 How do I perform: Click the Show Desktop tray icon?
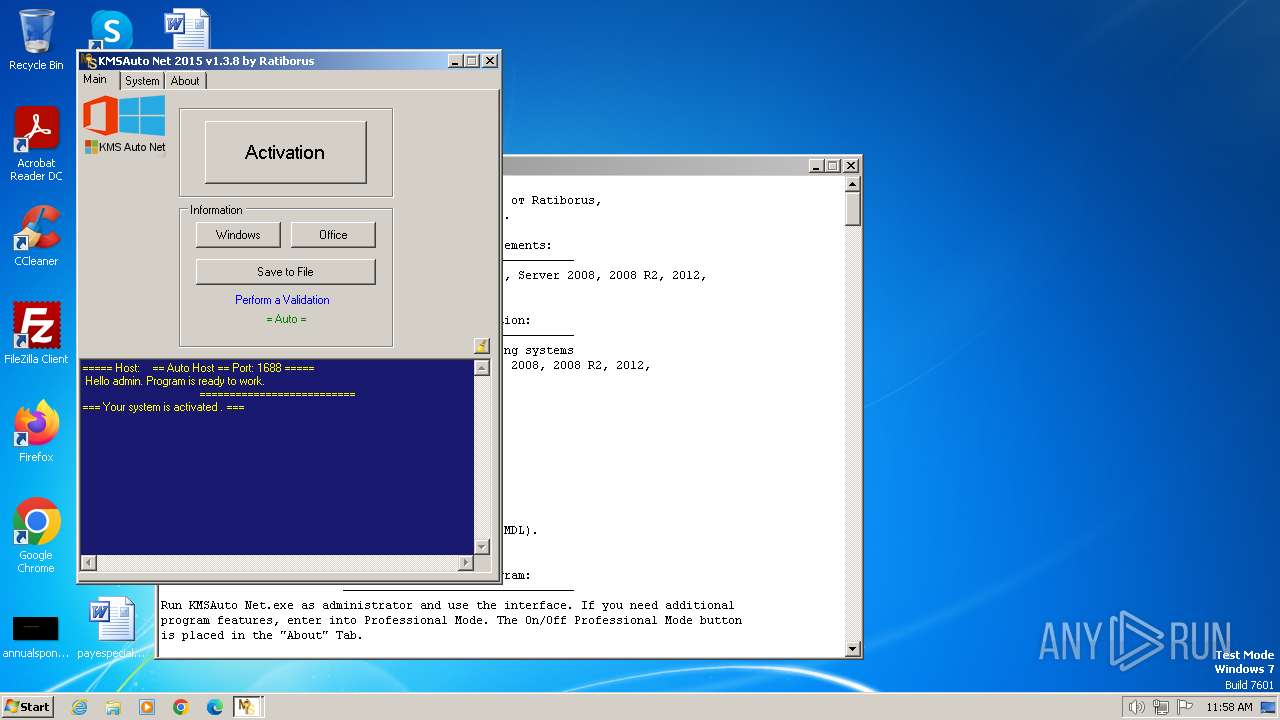[x=1268, y=707]
